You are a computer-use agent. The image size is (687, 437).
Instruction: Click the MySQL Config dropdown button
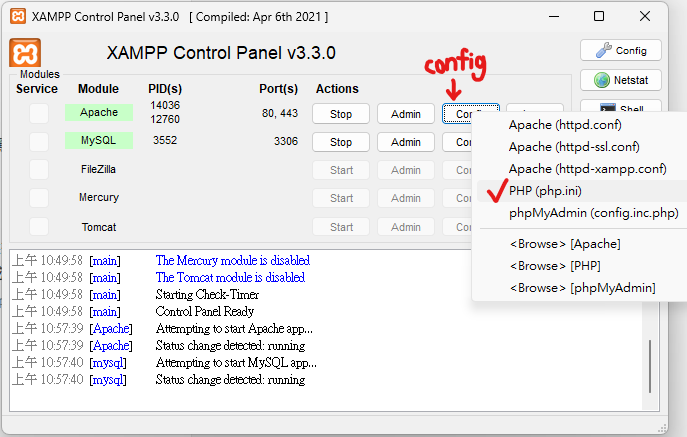point(457,142)
